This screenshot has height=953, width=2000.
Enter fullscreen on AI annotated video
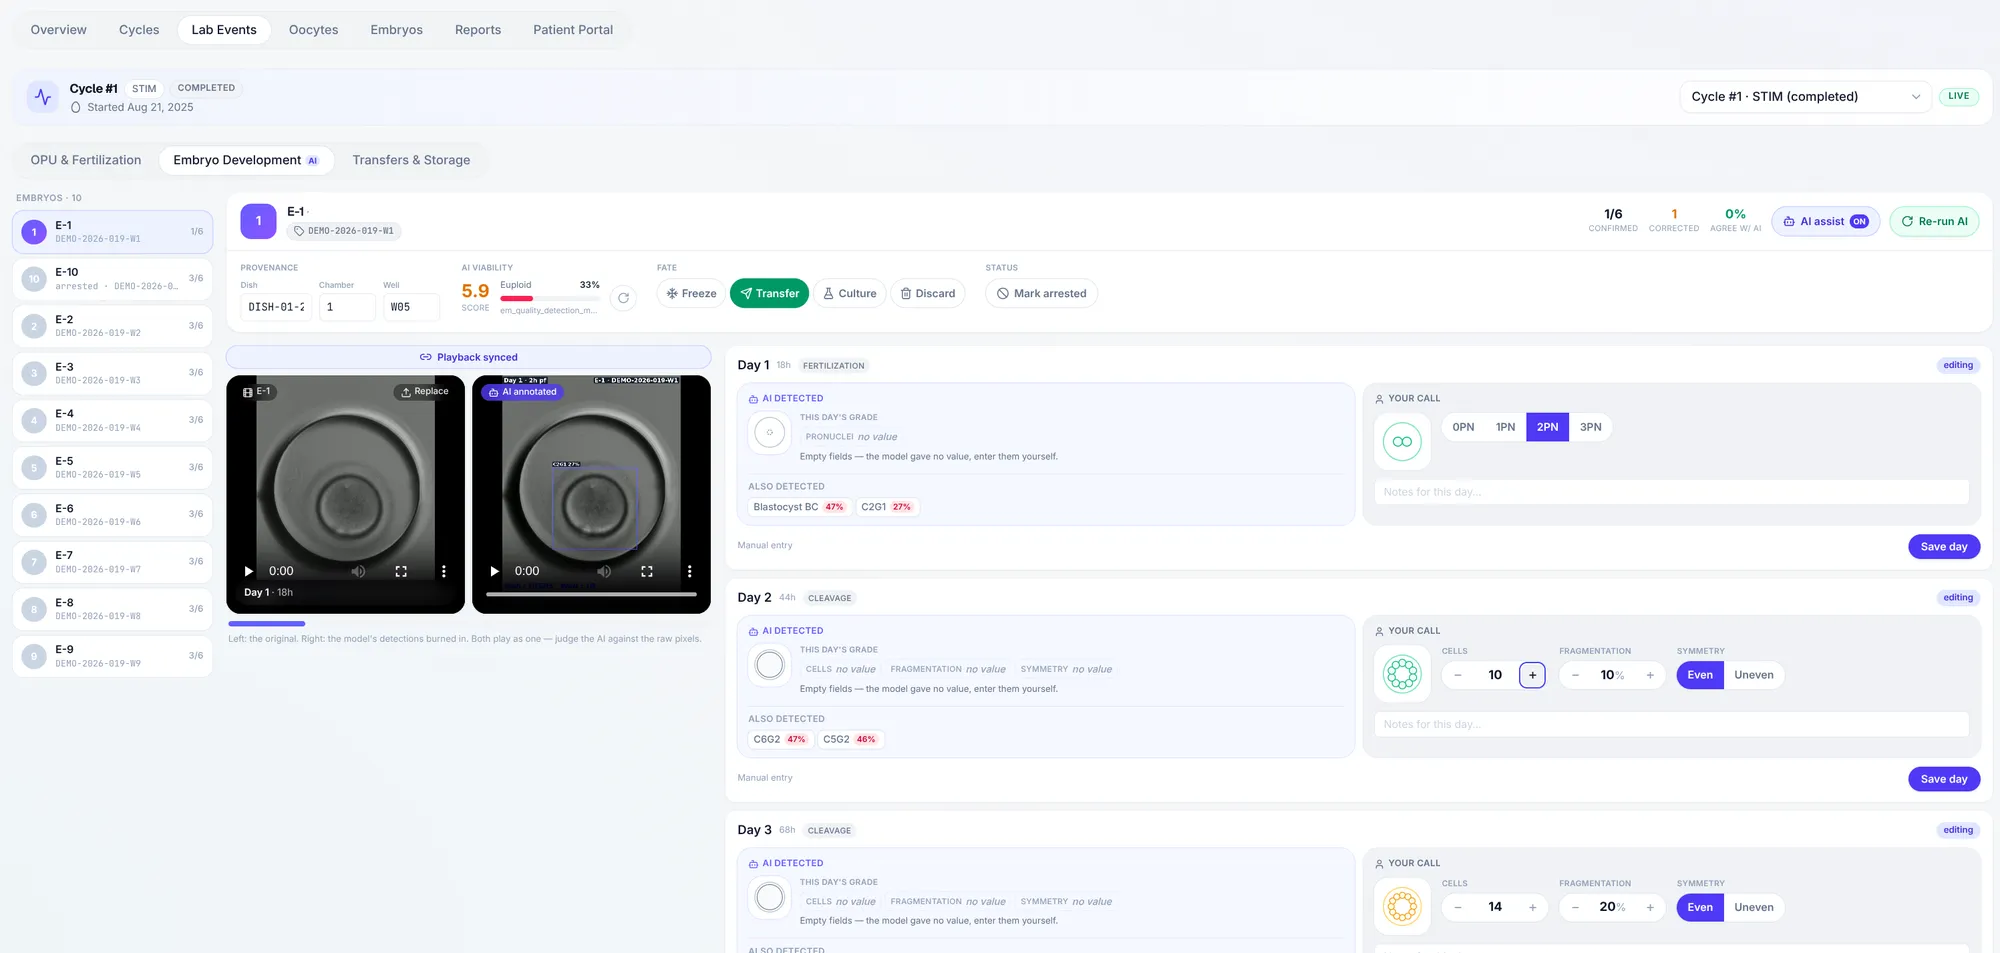click(x=647, y=571)
